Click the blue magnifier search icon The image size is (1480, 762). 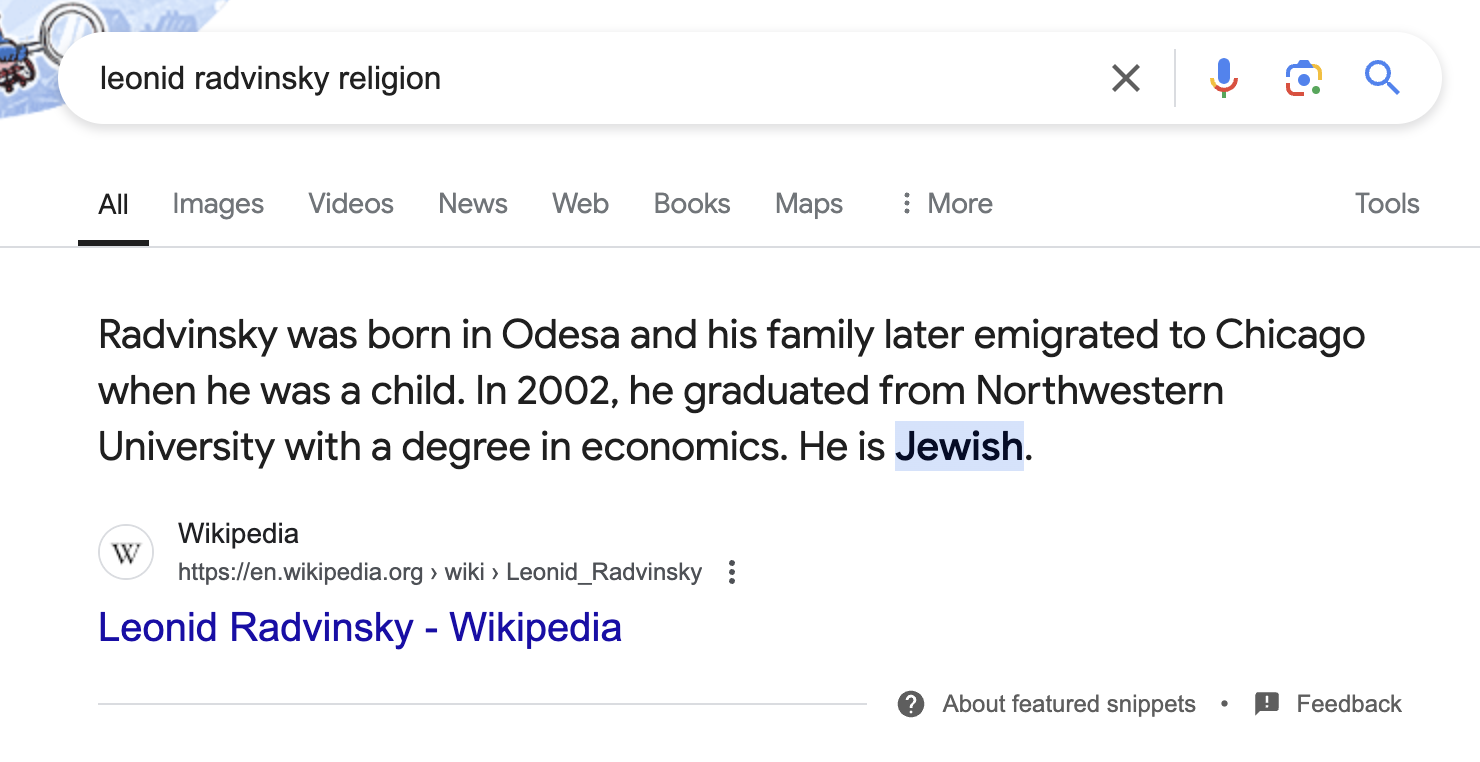click(x=1382, y=78)
